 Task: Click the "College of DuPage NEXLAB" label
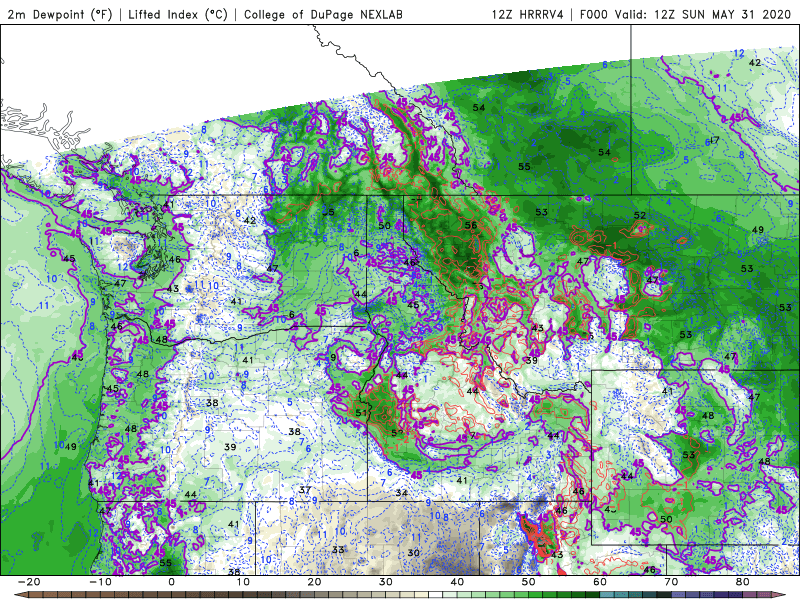click(323, 14)
